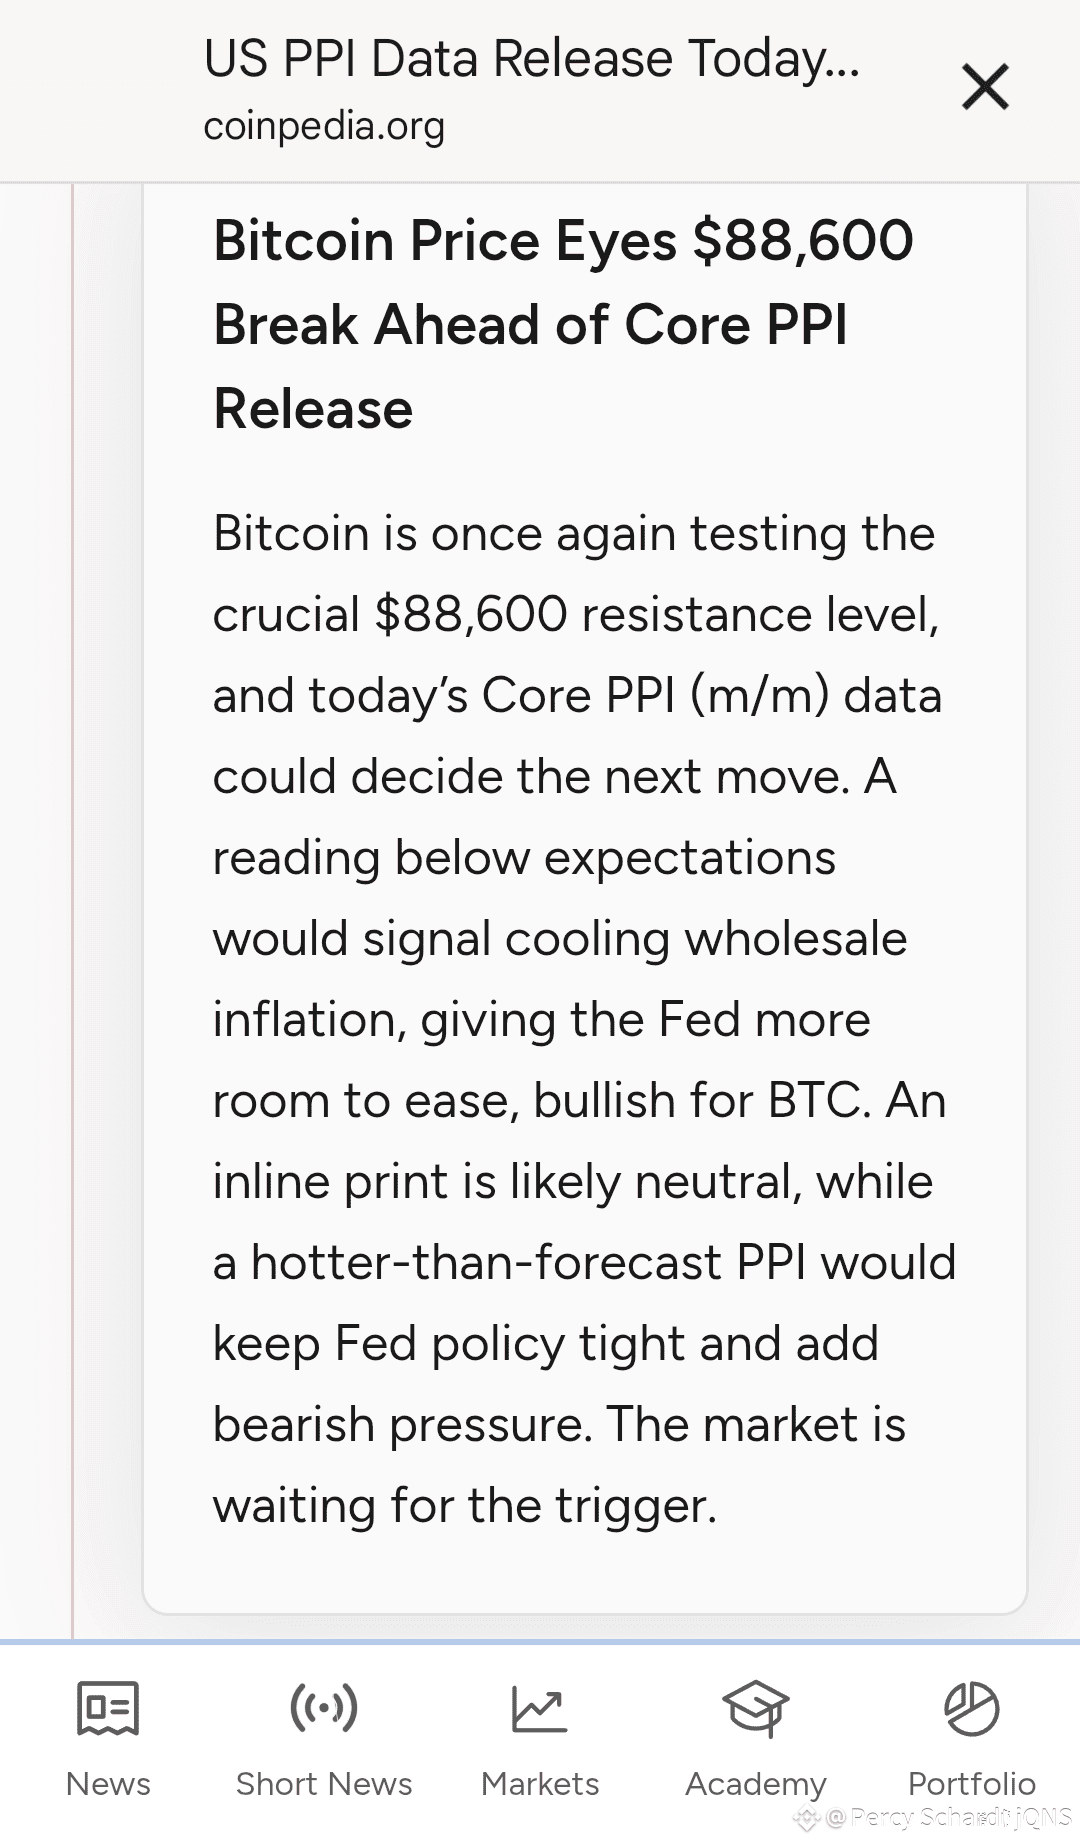
Task: Tap the News newspaper icon
Action: 108,1708
